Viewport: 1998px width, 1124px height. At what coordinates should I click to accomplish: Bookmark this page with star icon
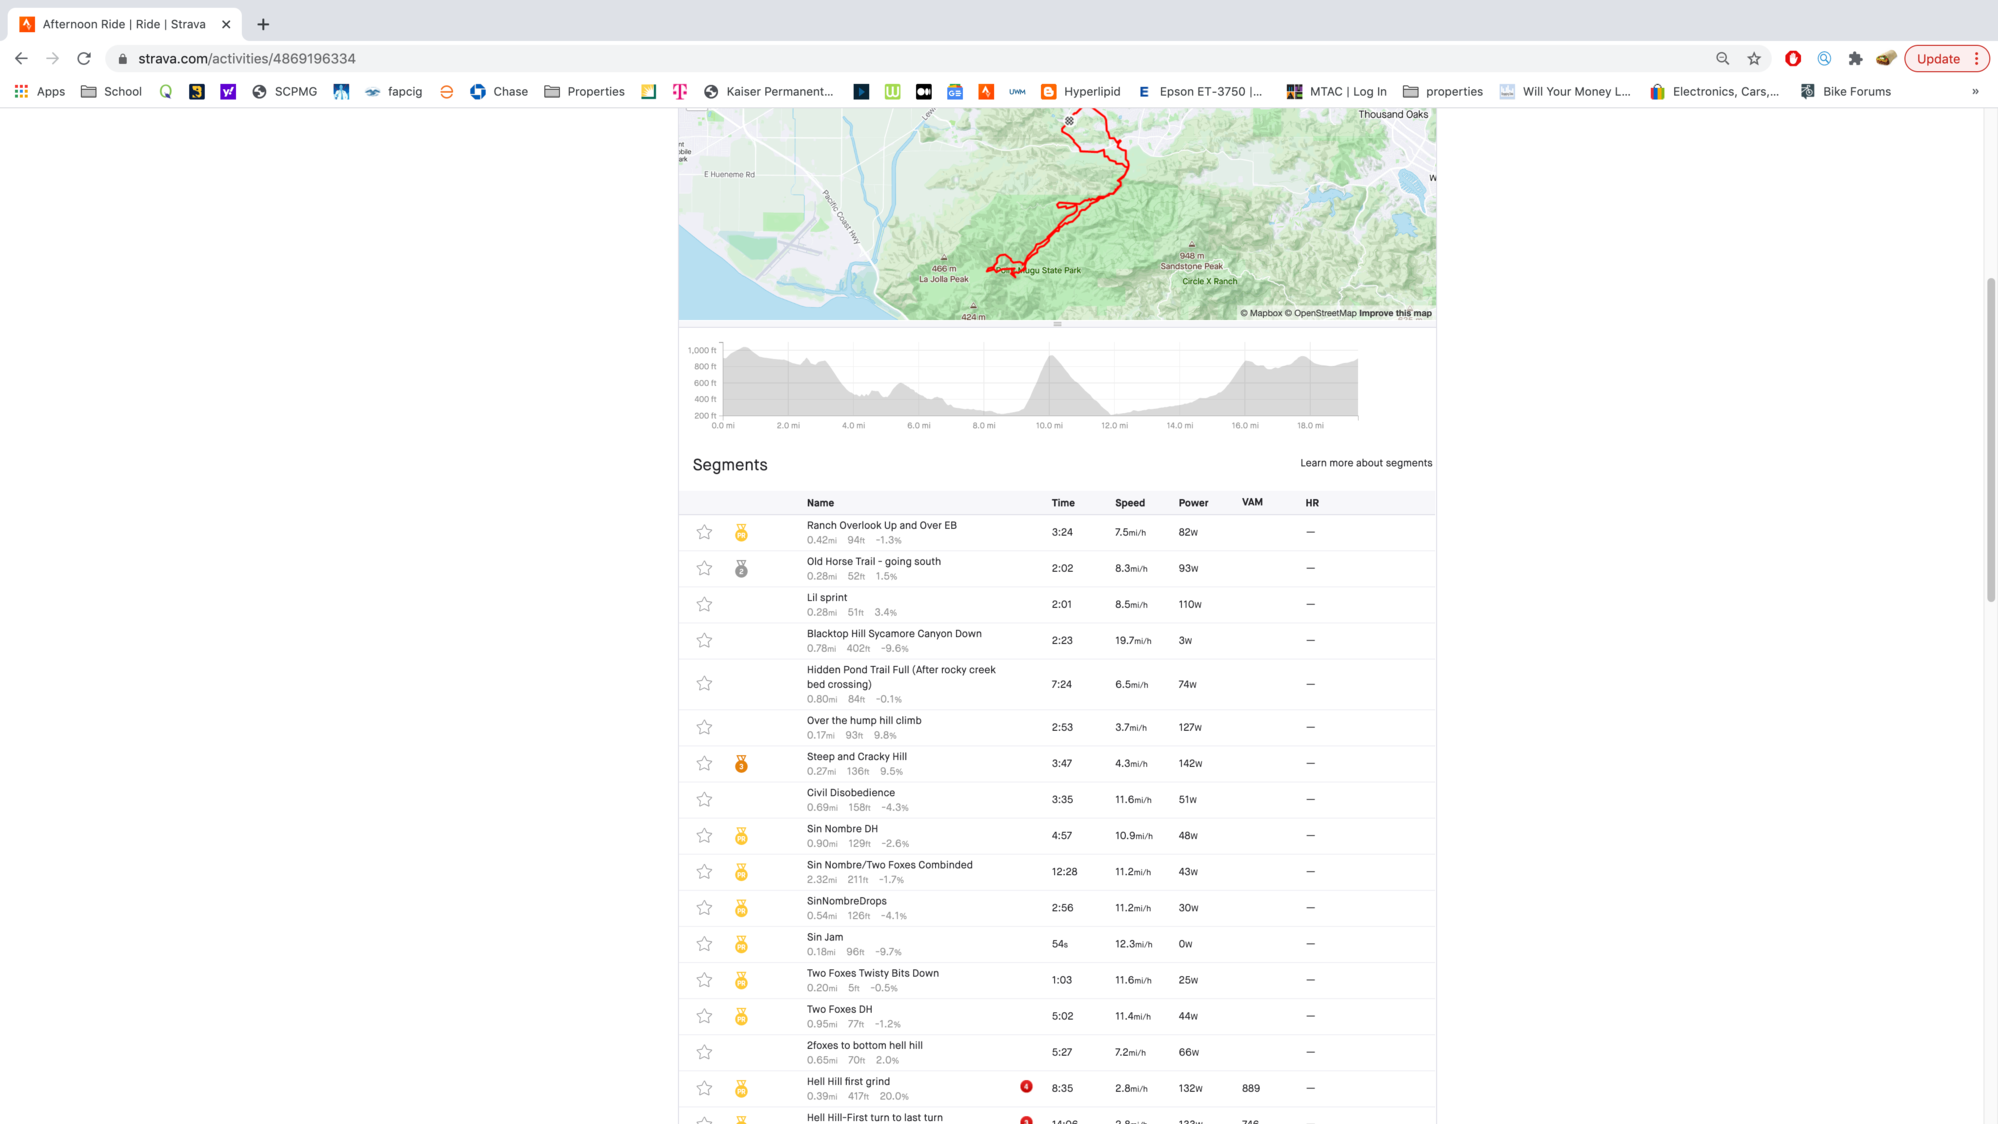pos(1754,58)
